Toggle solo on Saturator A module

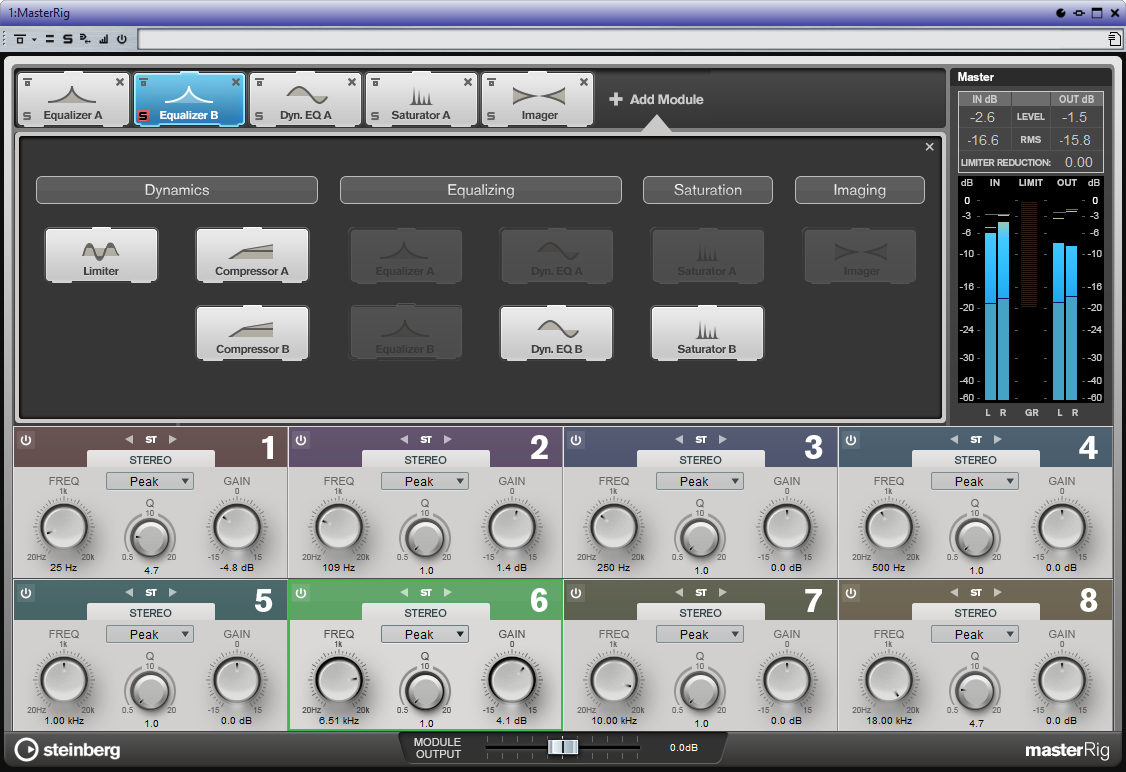[x=375, y=116]
